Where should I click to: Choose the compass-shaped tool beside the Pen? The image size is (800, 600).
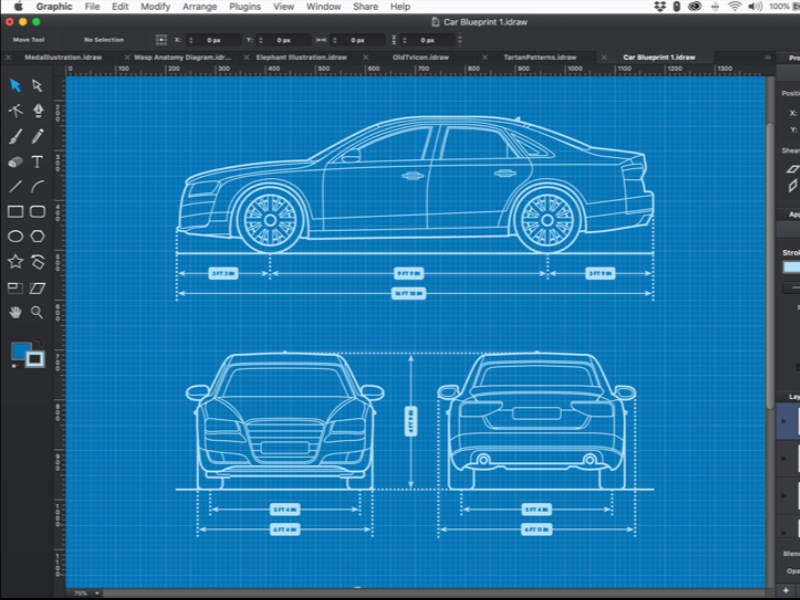[x=15, y=110]
